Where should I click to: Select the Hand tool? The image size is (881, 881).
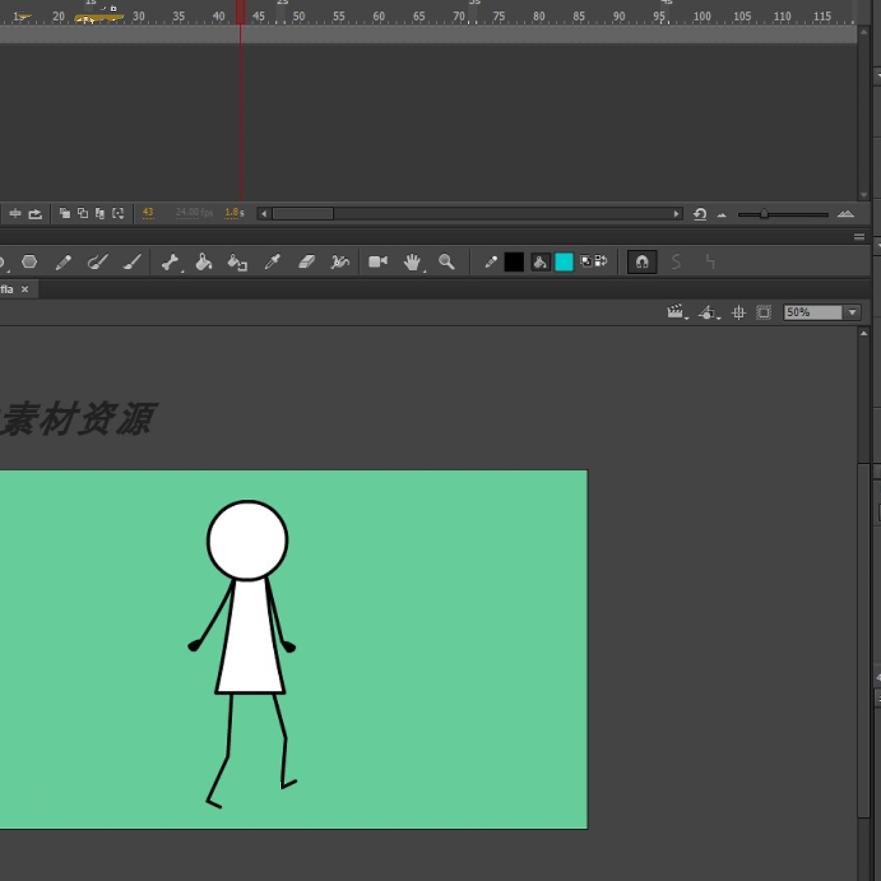pyautogui.click(x=412, y=262)
